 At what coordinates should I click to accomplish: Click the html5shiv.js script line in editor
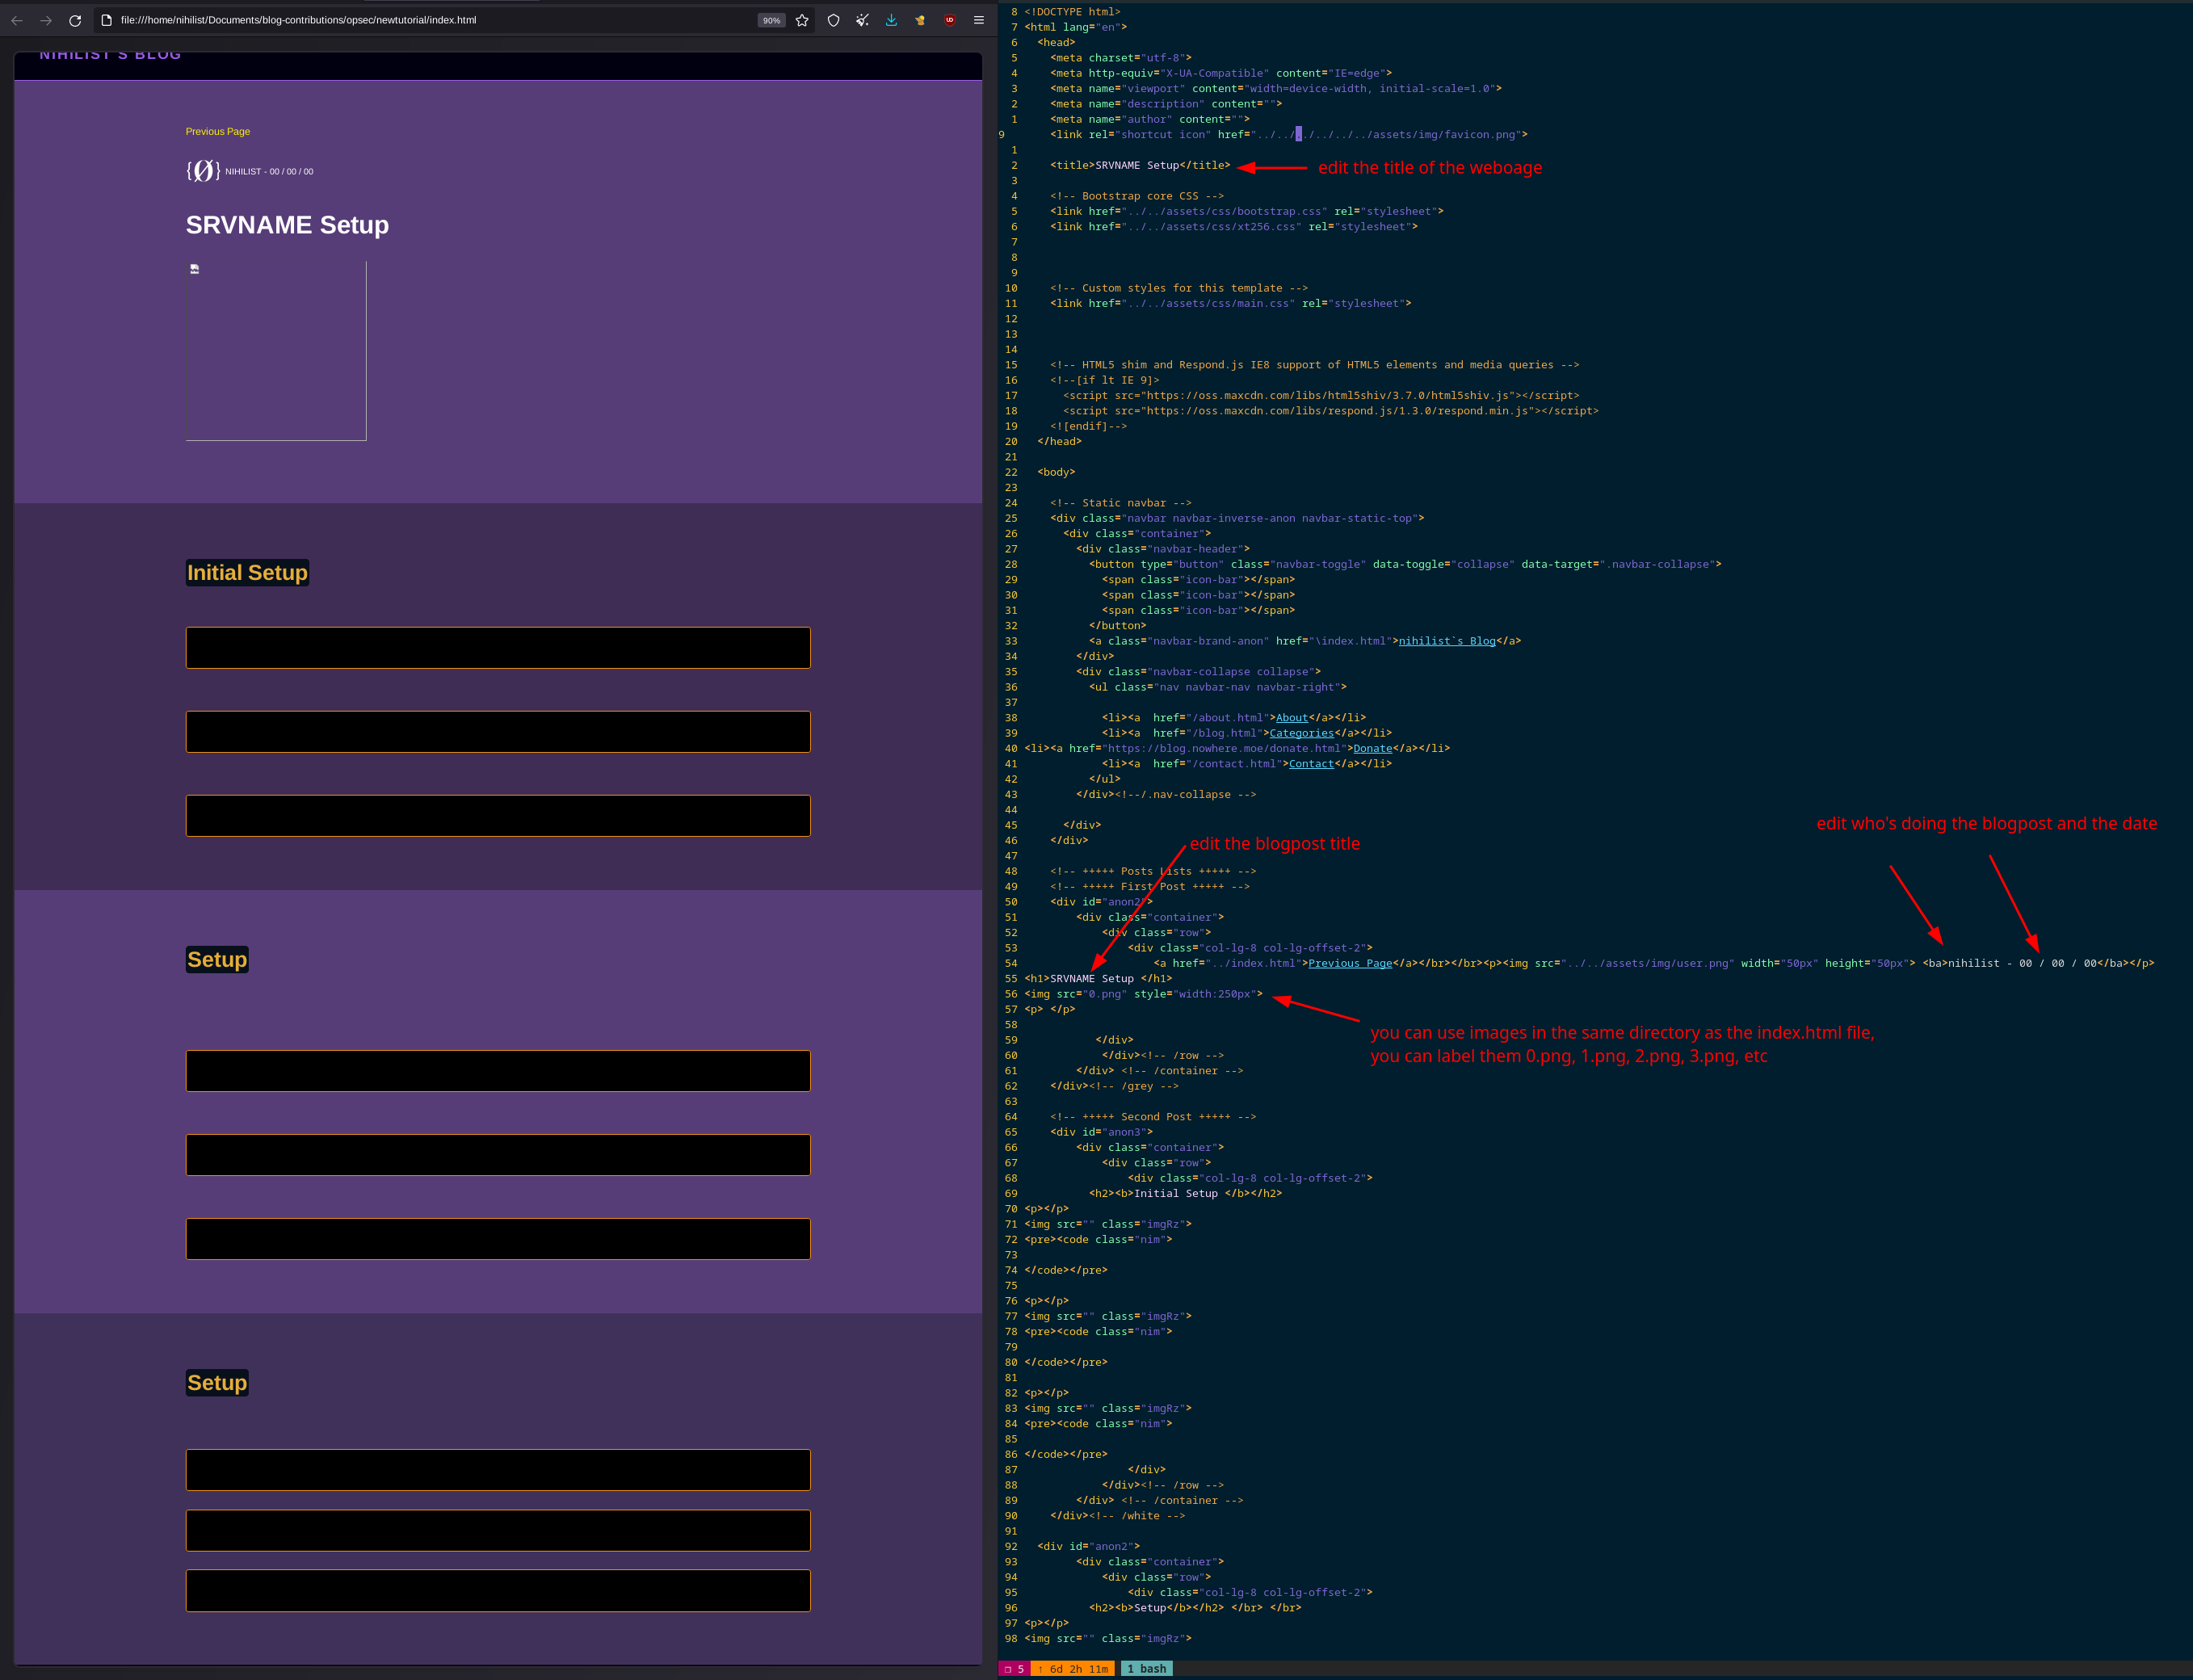(1321, 395)
